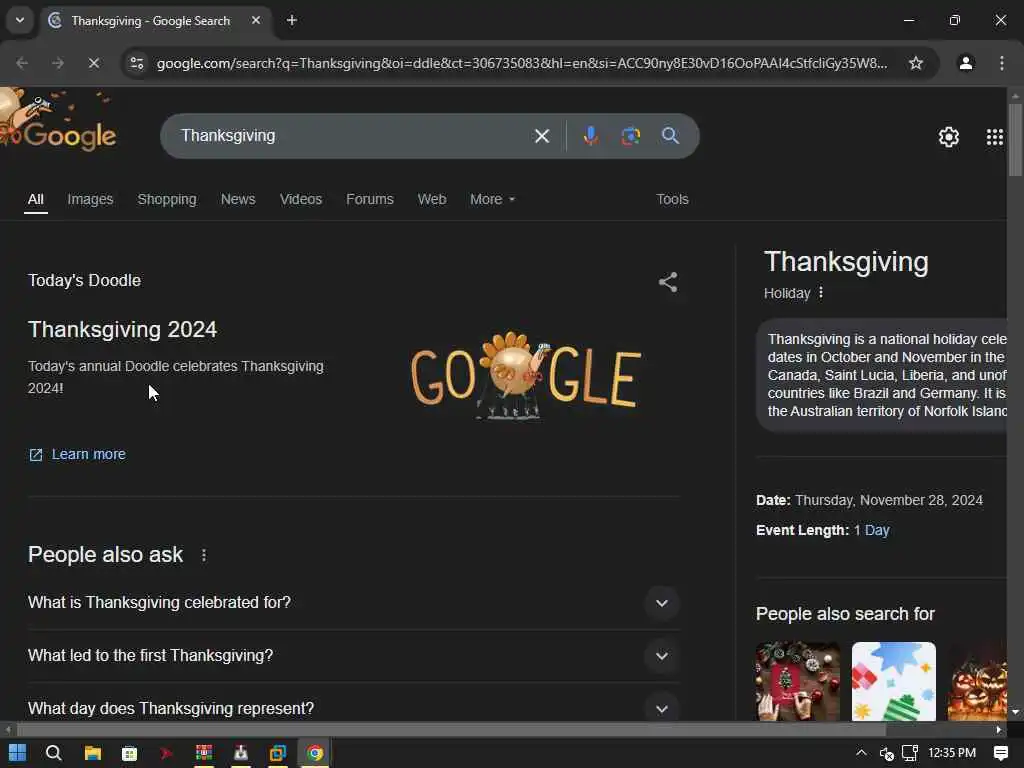Viewport: 1024px width, 768px height.
Task: Click the Thanksgiving Doodle image
Action: [x=526, y=375]
